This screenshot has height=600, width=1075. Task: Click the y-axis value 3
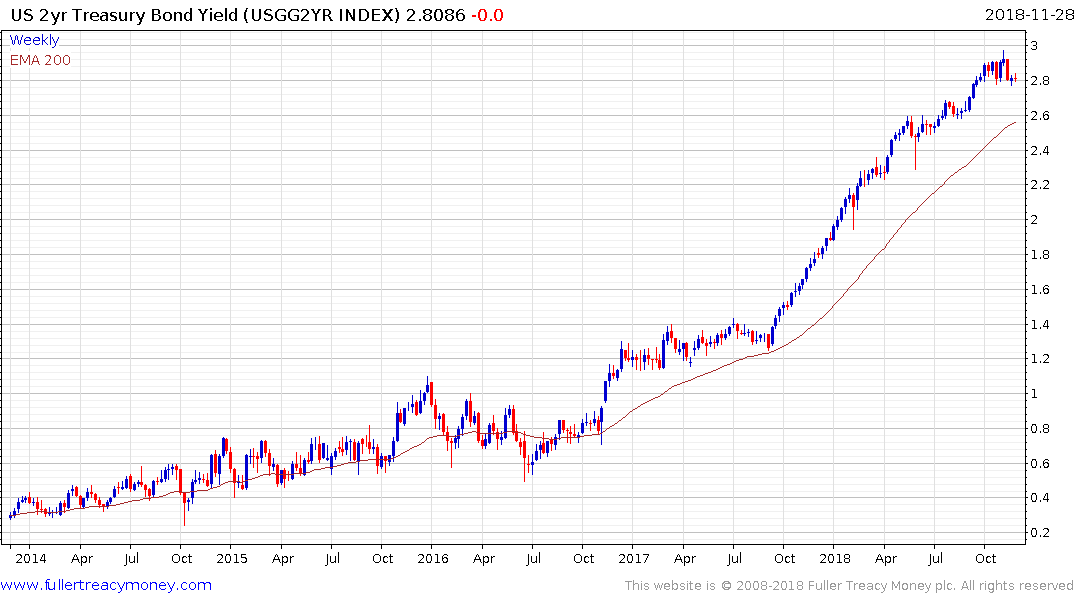pyautogui.click(x=1034, y=46)
